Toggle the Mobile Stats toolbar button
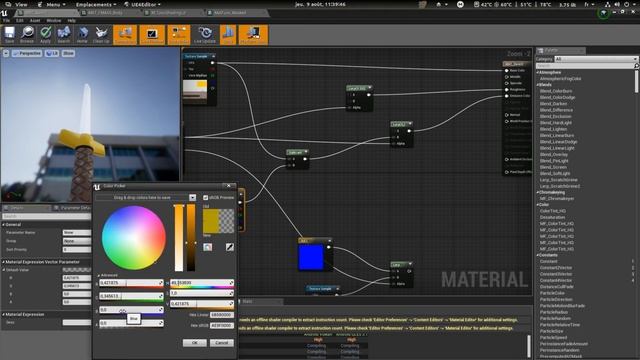The image size is (640, 360). pyautogui.click(x=253, y=35)
